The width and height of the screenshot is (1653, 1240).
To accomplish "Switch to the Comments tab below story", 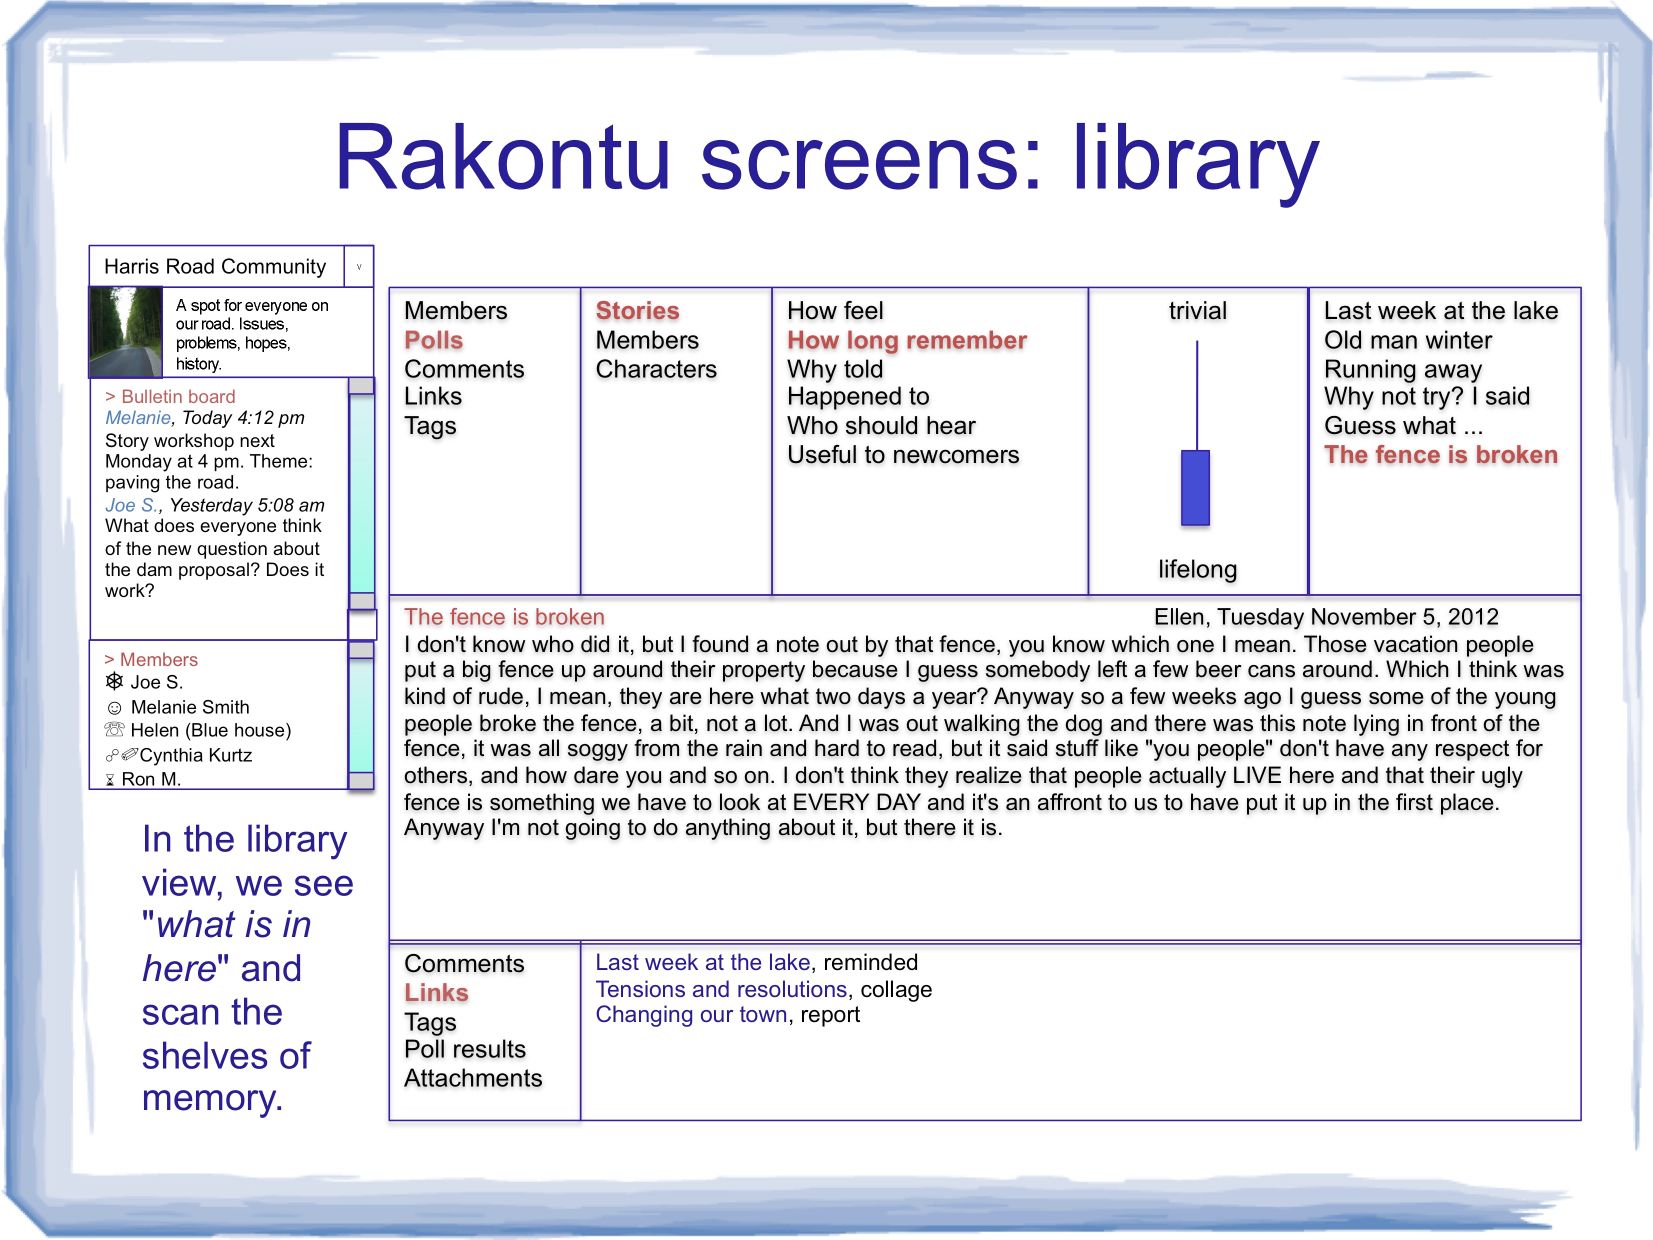I will click(464, 964).
